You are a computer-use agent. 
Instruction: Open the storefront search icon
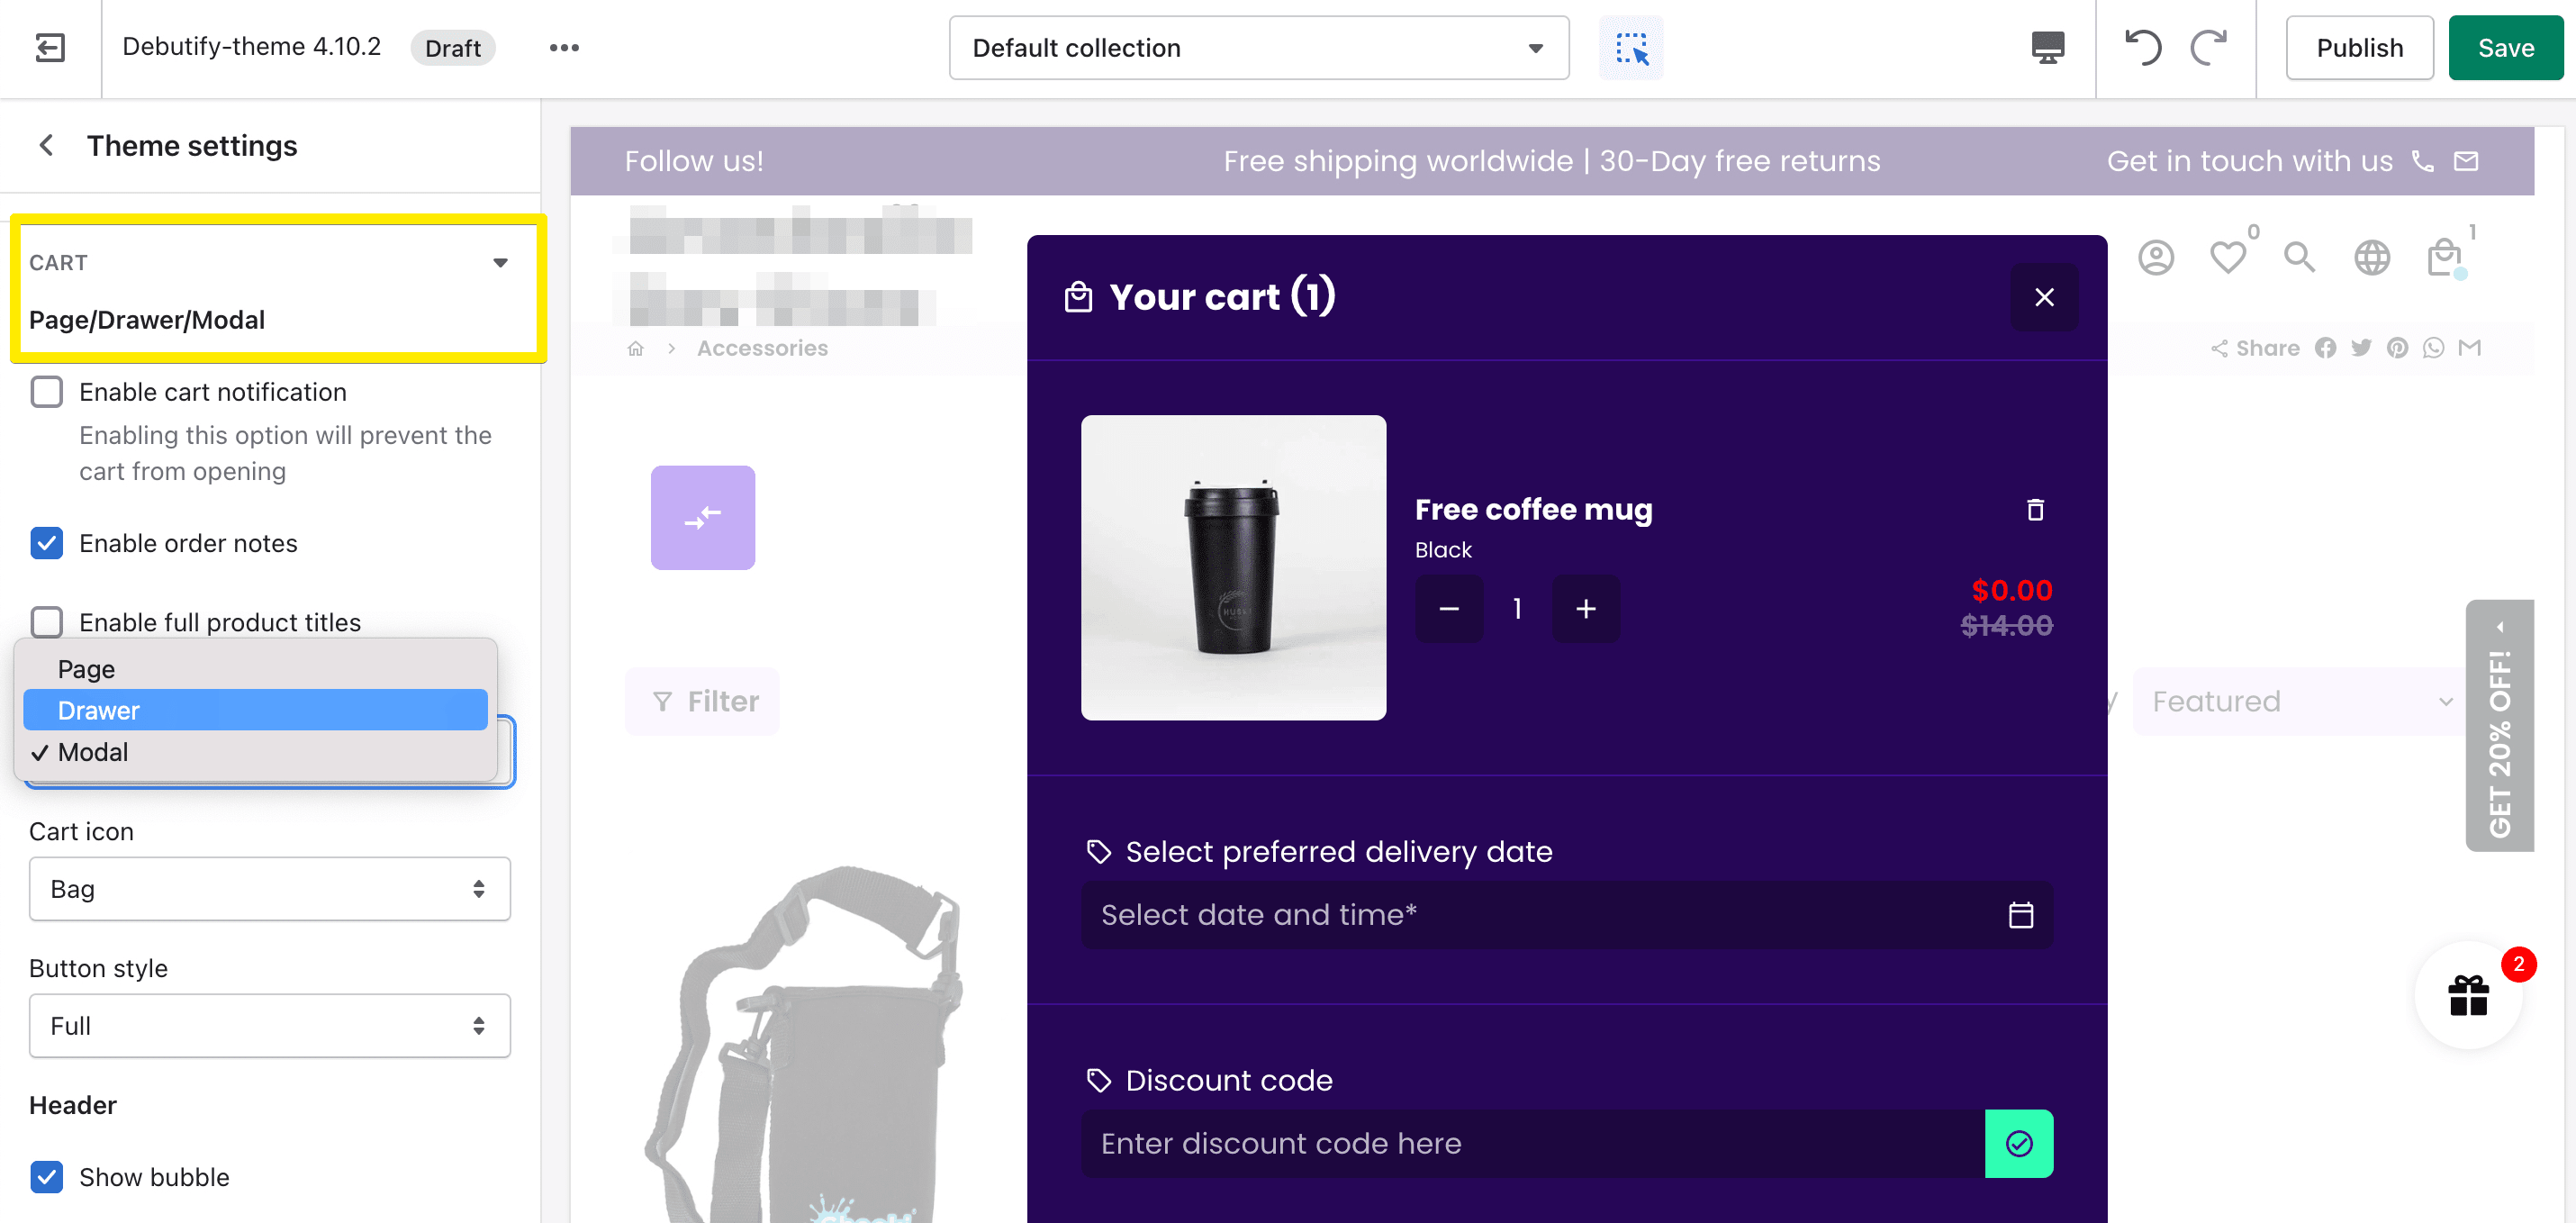2299,257
